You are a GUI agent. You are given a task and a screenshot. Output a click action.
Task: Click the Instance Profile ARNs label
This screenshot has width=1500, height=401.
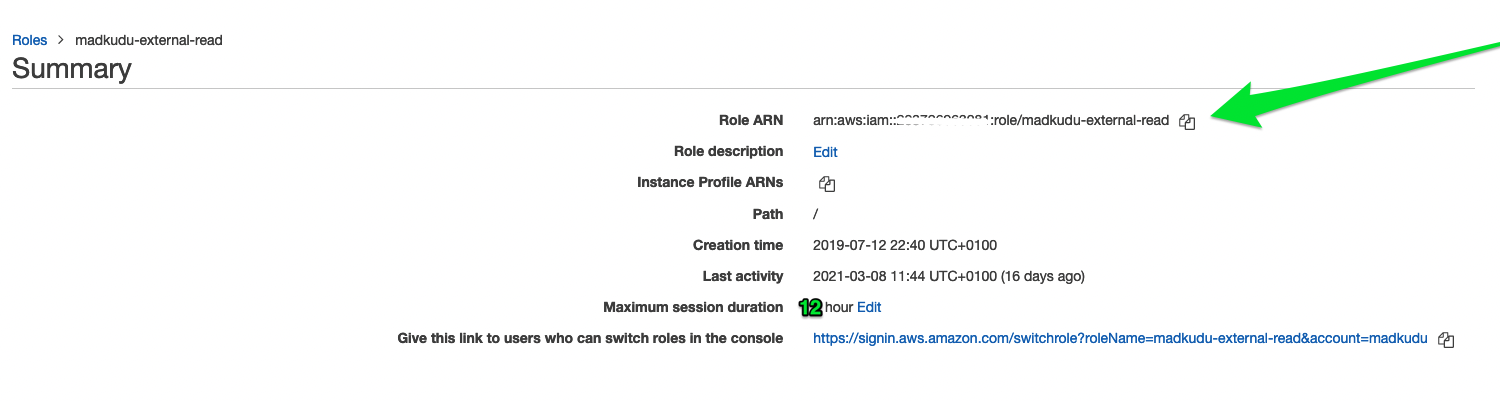710,182
